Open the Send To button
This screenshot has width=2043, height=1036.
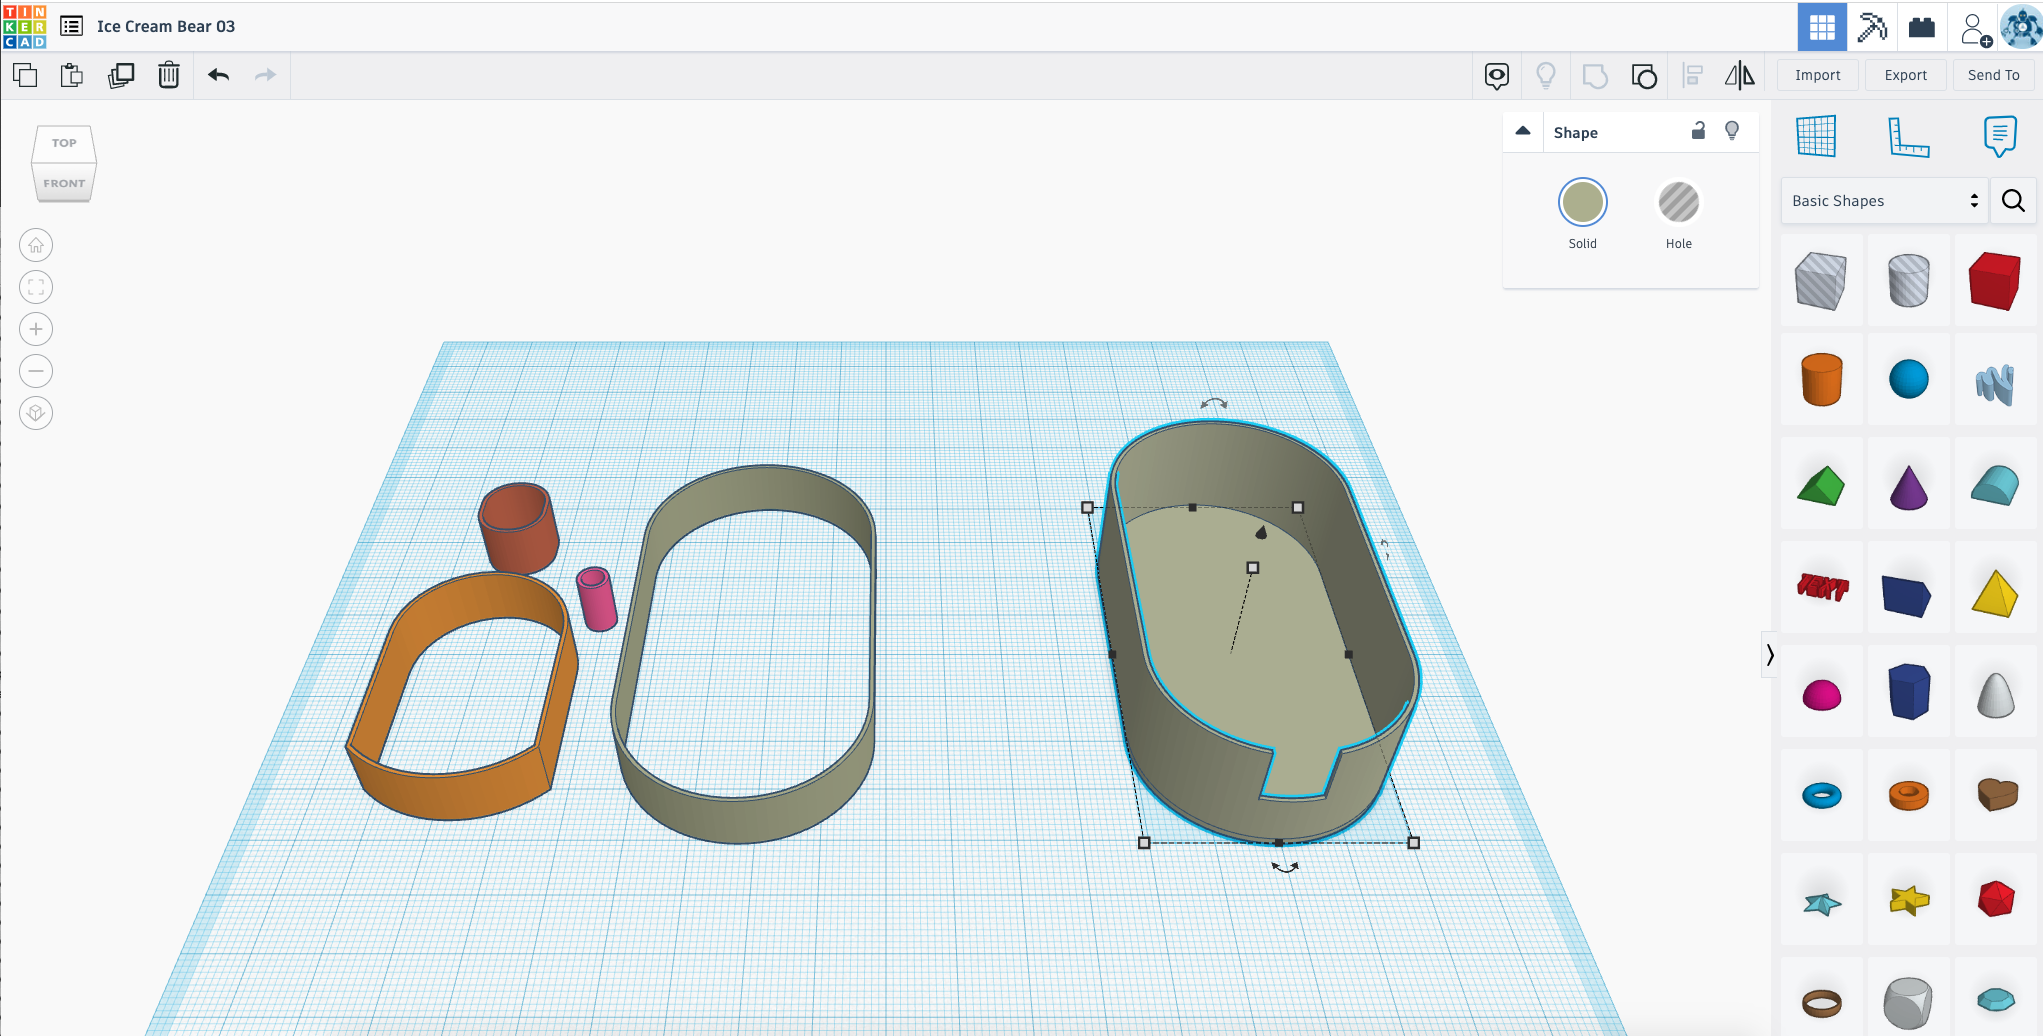click(1993, 75)
